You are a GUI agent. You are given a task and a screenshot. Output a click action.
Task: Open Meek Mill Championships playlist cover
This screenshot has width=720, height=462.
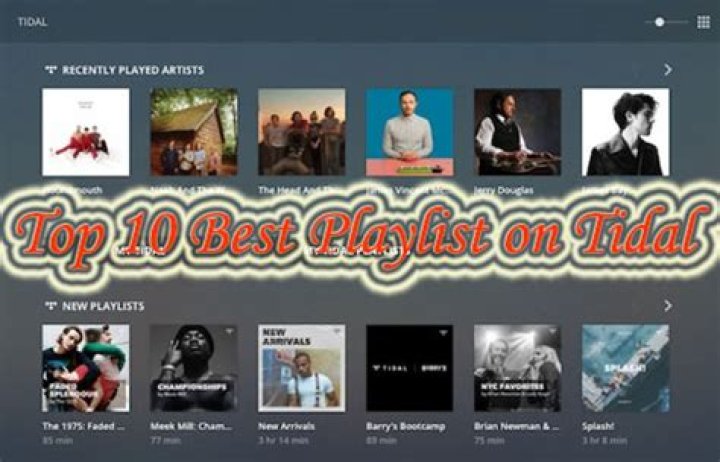(194, 368)
